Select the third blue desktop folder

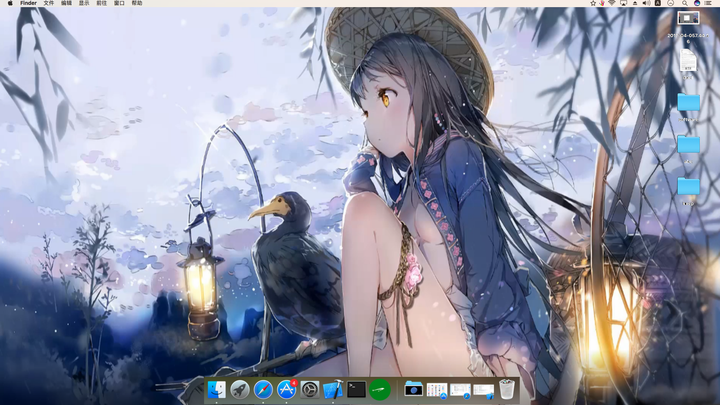[688, 186]
